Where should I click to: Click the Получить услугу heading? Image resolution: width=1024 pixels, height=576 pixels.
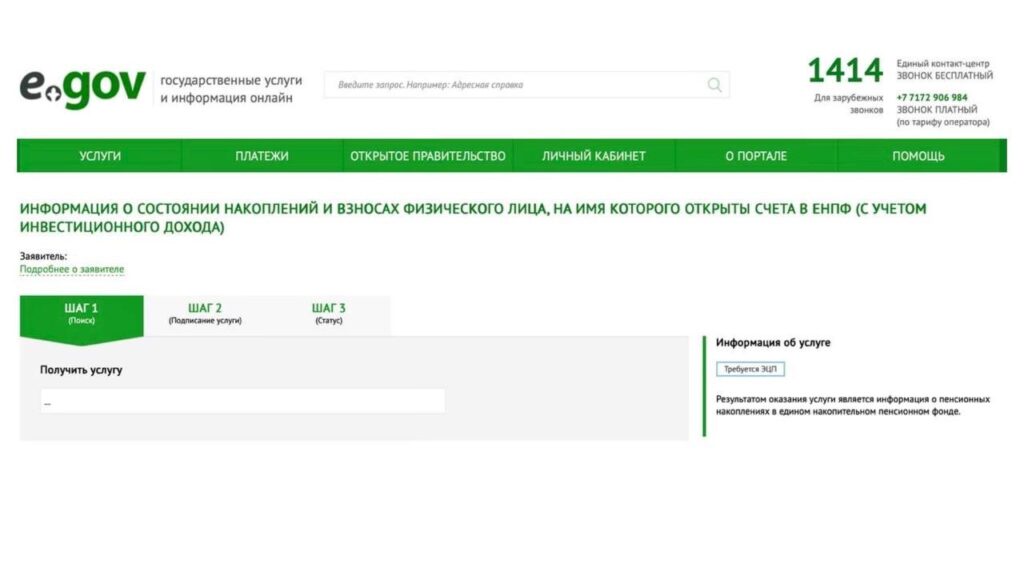81,370
